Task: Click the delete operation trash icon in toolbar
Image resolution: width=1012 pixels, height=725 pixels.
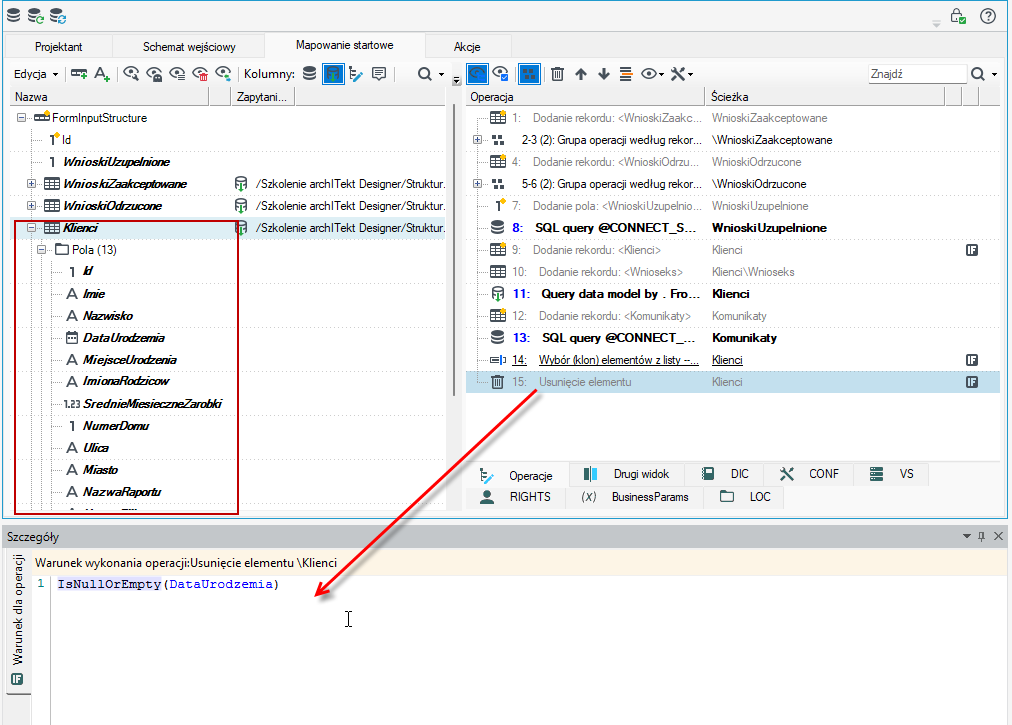Action: (558, 74)
